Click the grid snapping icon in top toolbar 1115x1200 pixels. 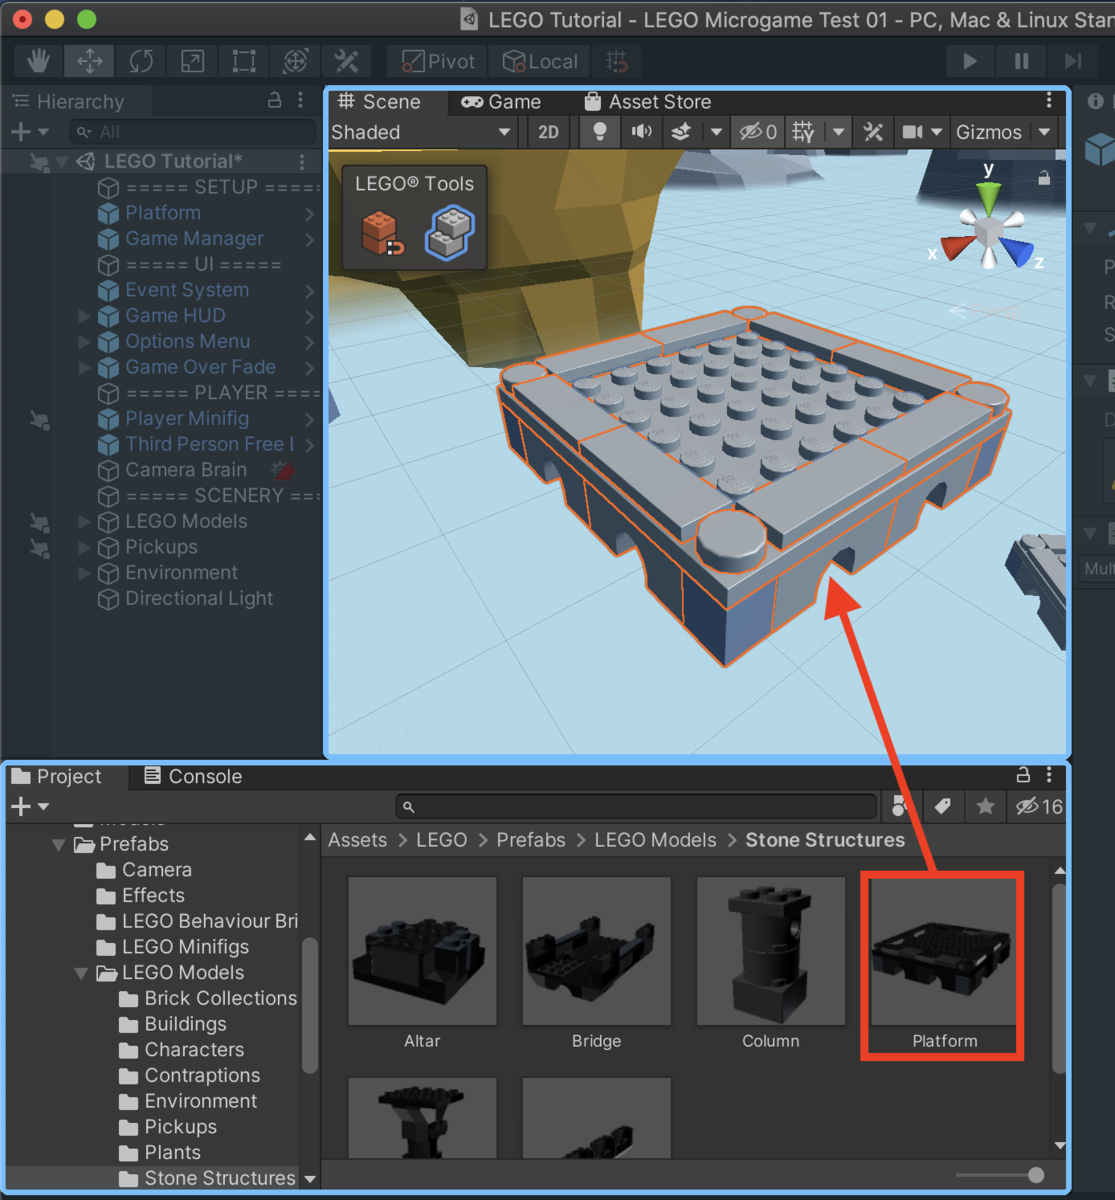pos(617,61)
